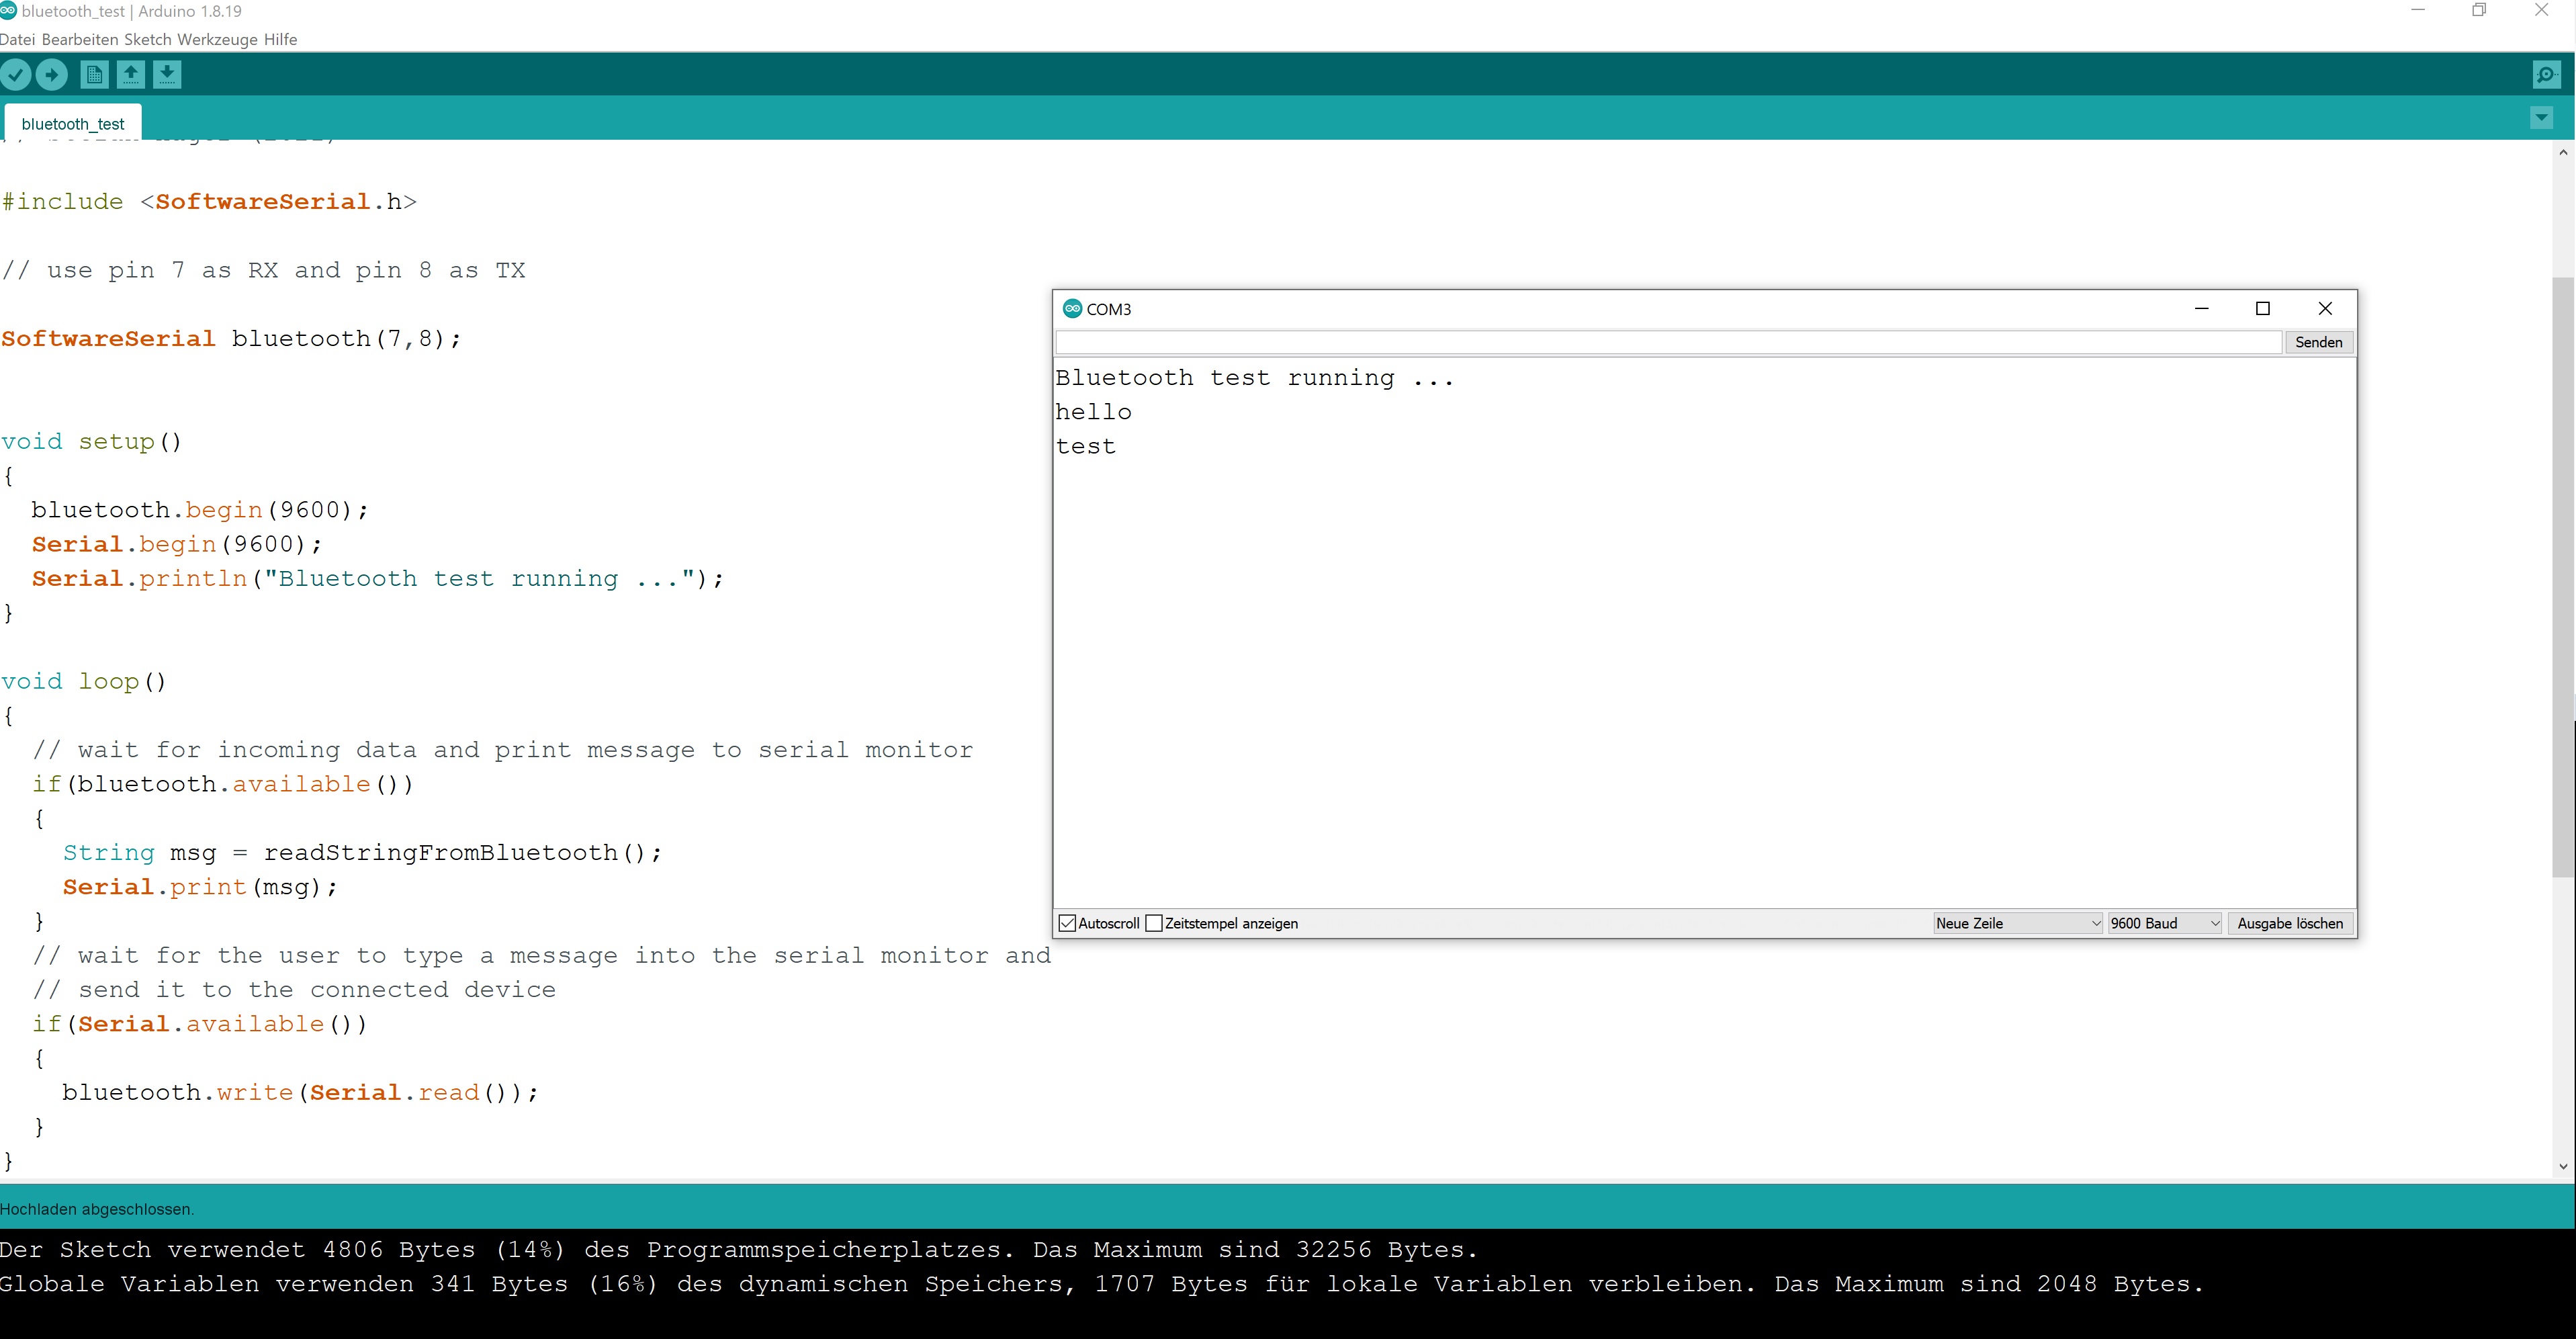Click the Senden button
Viewport: 2576px width, 1339px height.
pos(2318,342)
